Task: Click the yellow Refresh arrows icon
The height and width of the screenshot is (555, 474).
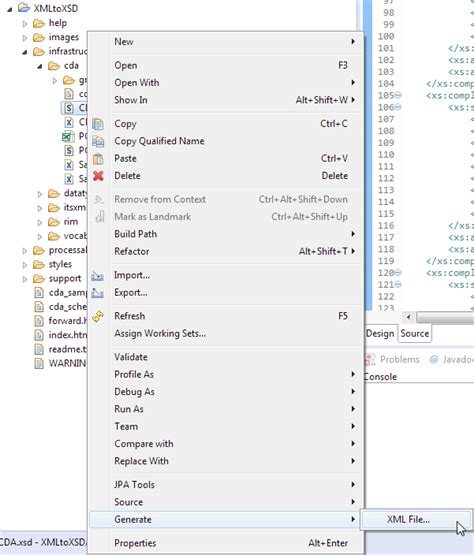Action: point(98,316)
